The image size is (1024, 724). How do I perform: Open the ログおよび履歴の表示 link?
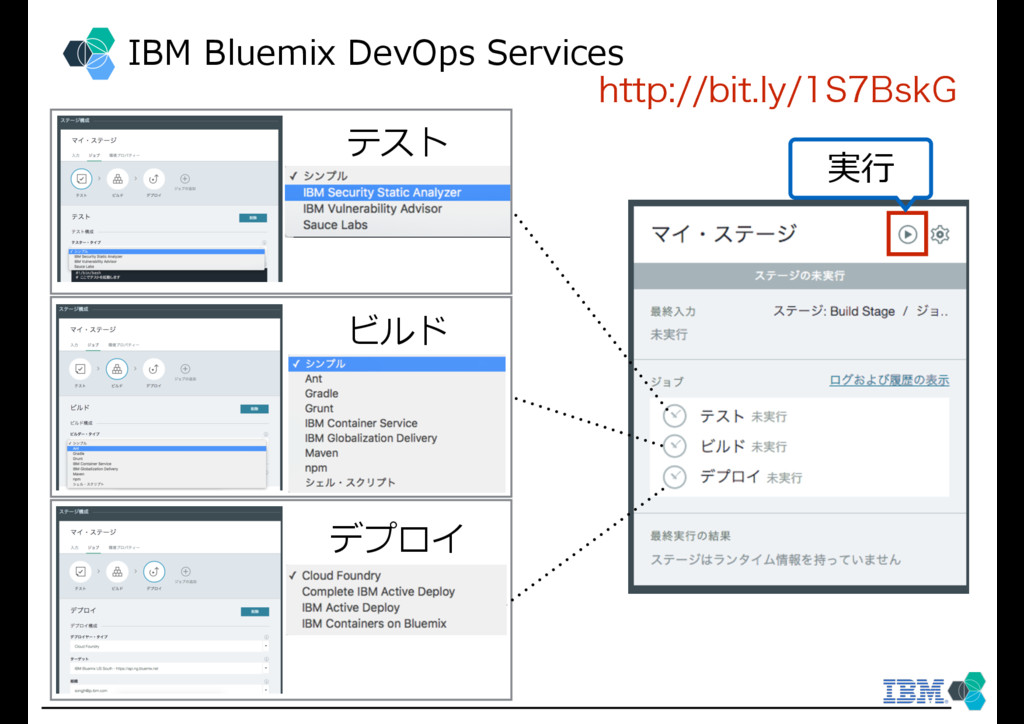tap(889, 380)
